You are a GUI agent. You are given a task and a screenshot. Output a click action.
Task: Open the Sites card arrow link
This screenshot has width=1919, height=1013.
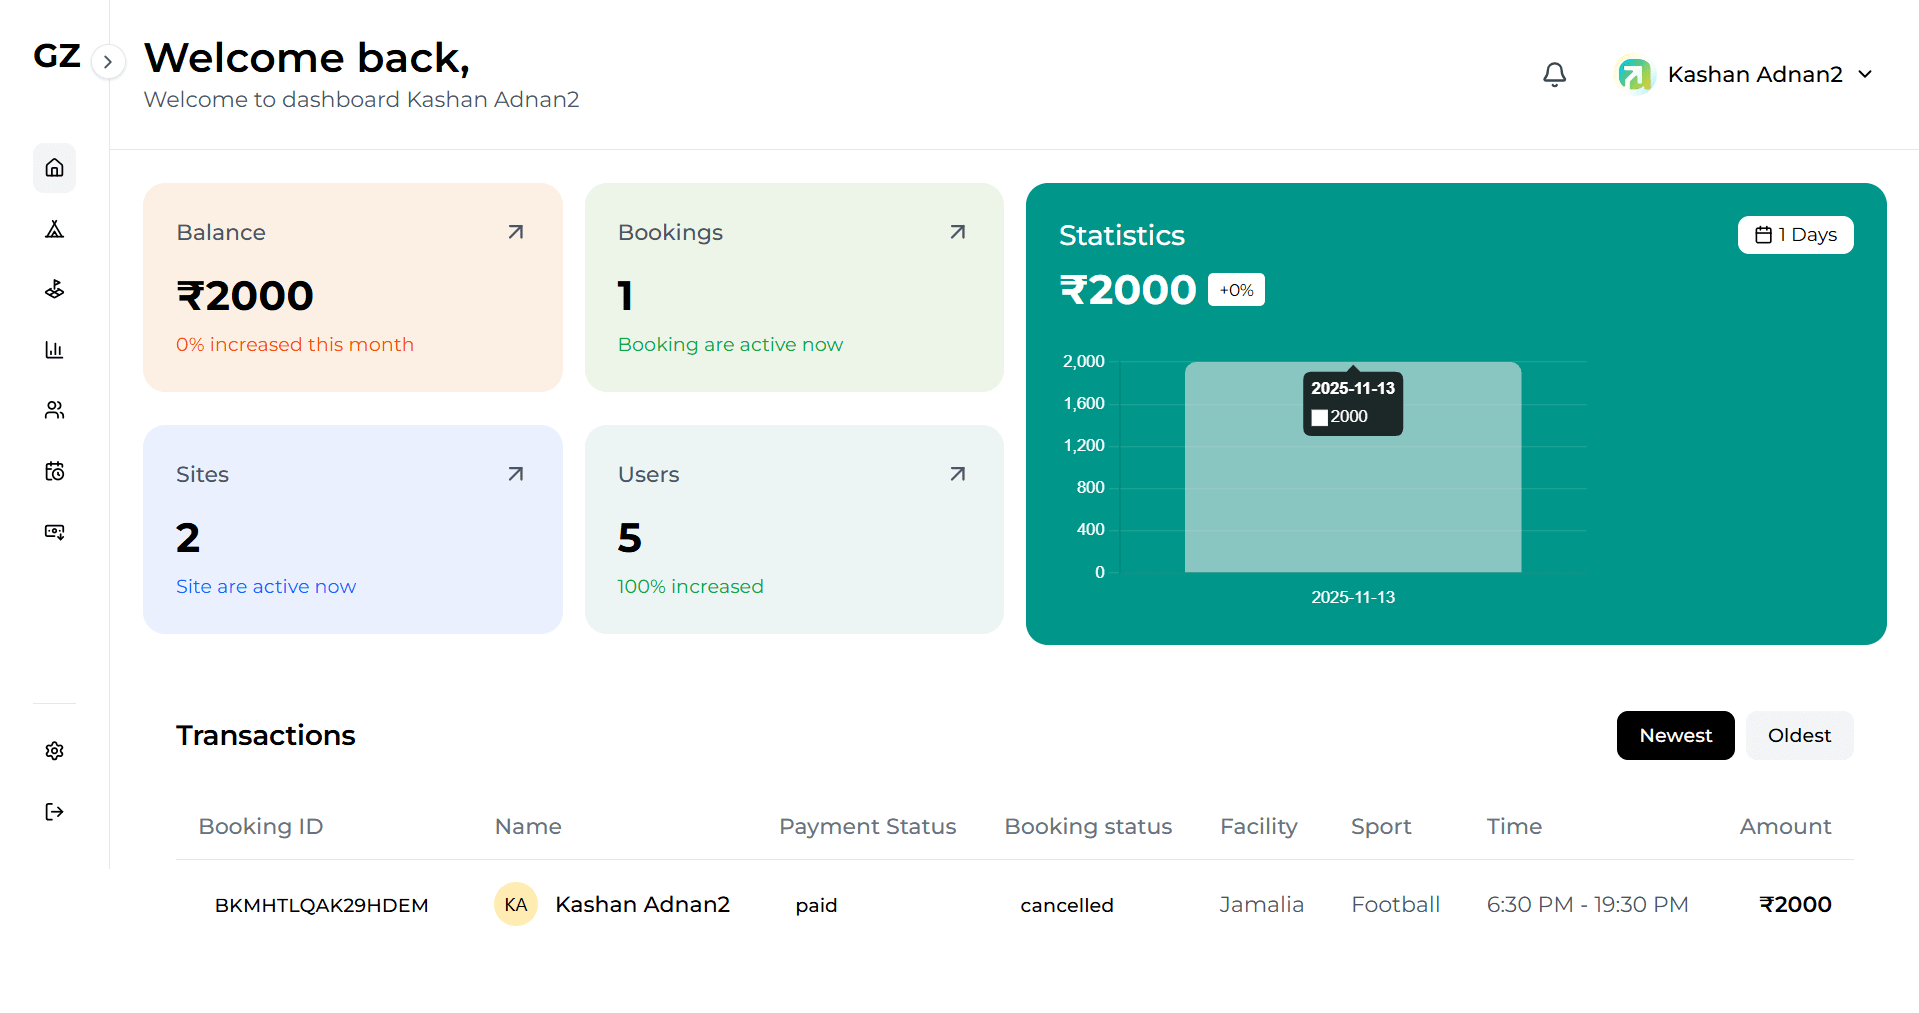516,474
